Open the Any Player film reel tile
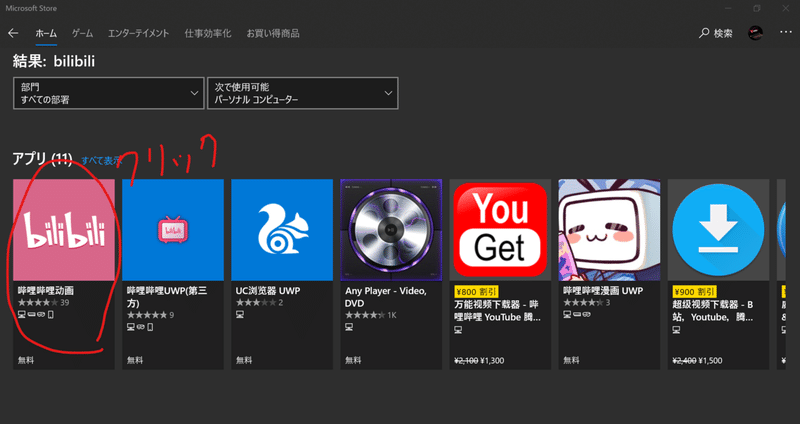Viewport: 800px width, 424px height. point(391,230)
